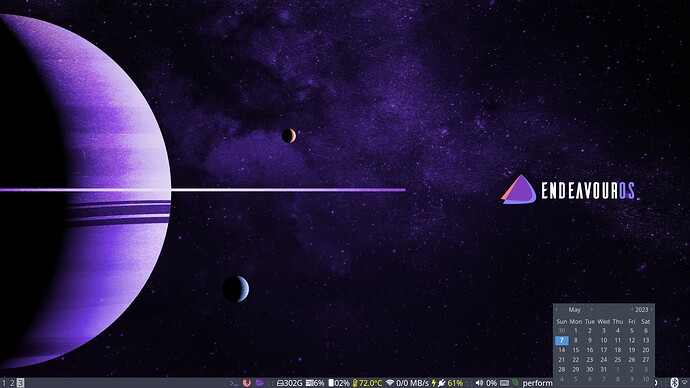This screenshot has height=388, width=690.
Task: Launch the terminal from the panel
Action: coord(234,383)
